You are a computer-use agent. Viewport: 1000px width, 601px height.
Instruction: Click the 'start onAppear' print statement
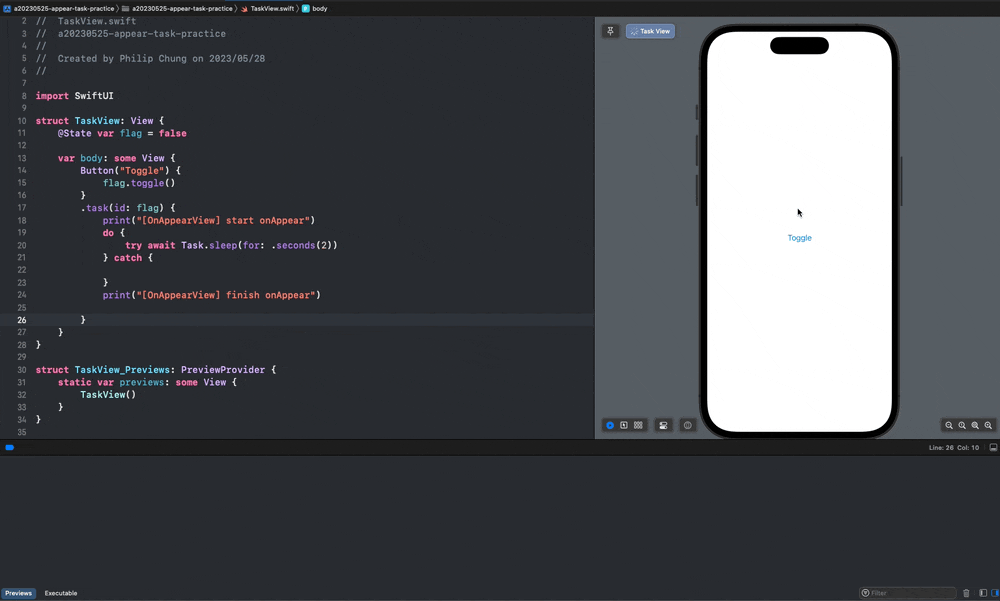(209, 221)
